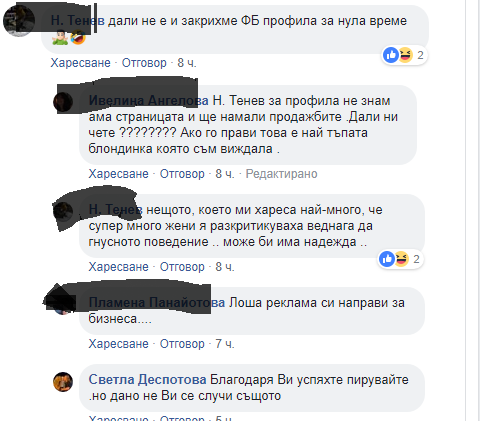
Task: Click the '7 ч.' timestamp link
Action: (225, 344)
